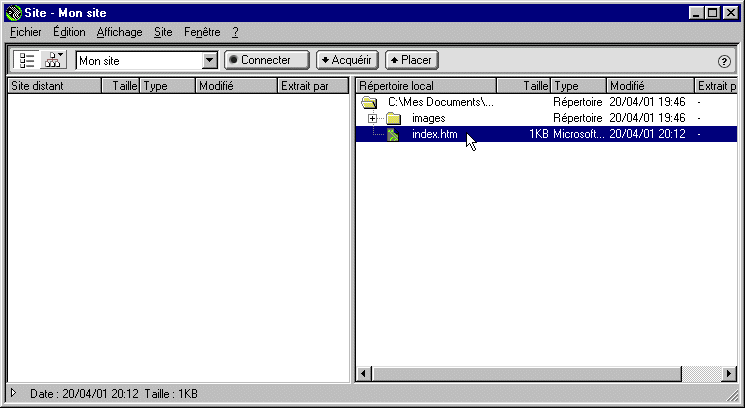Click right arrow of horizontal scrollbar
The image size is (745, 408).
click(x=728, y=373)
